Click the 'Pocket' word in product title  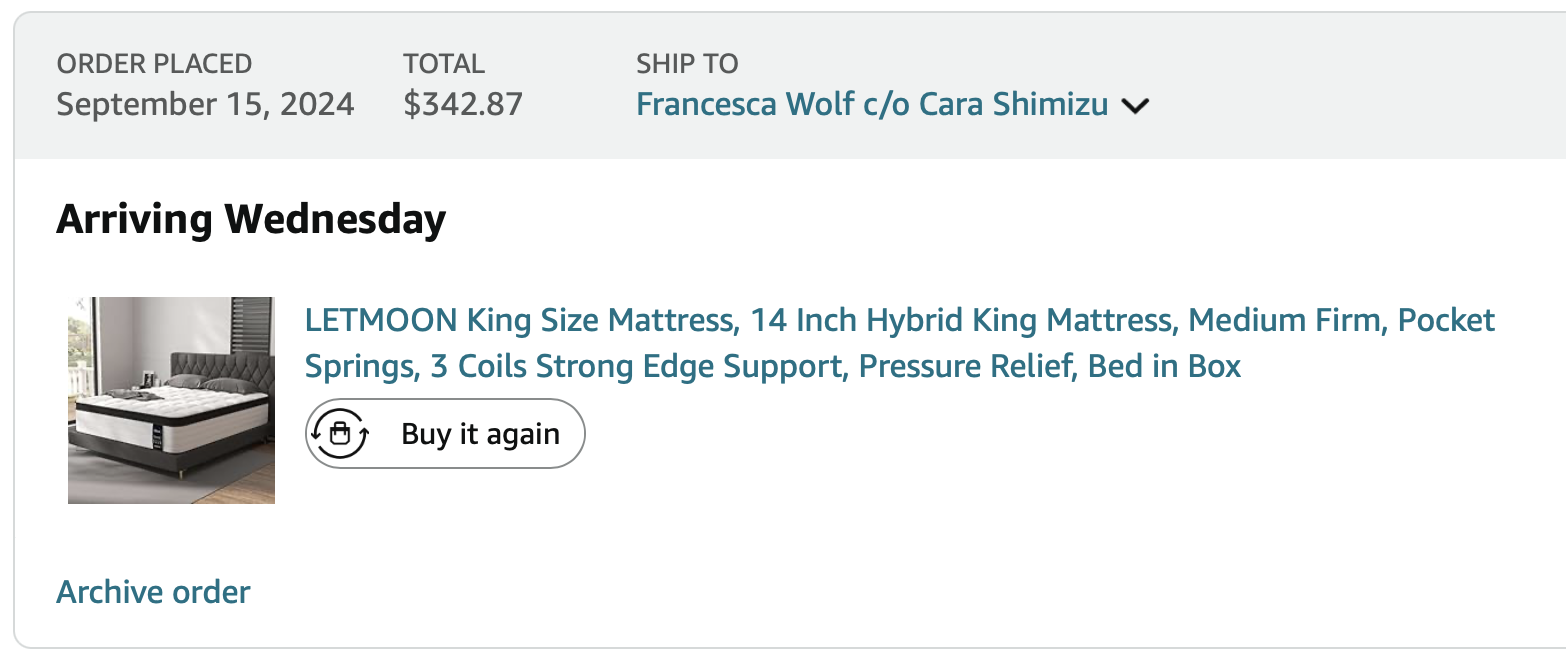(x=1446, y=321)
